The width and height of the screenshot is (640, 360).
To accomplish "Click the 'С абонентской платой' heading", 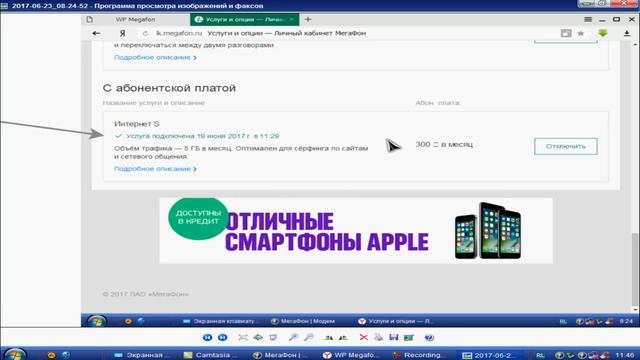I will click(169, 88).
